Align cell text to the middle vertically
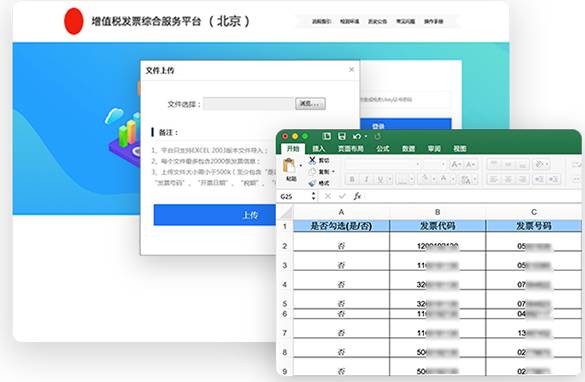Image resolution: width=585 pixels, height=382 pixels. click(x=508, y=164)
